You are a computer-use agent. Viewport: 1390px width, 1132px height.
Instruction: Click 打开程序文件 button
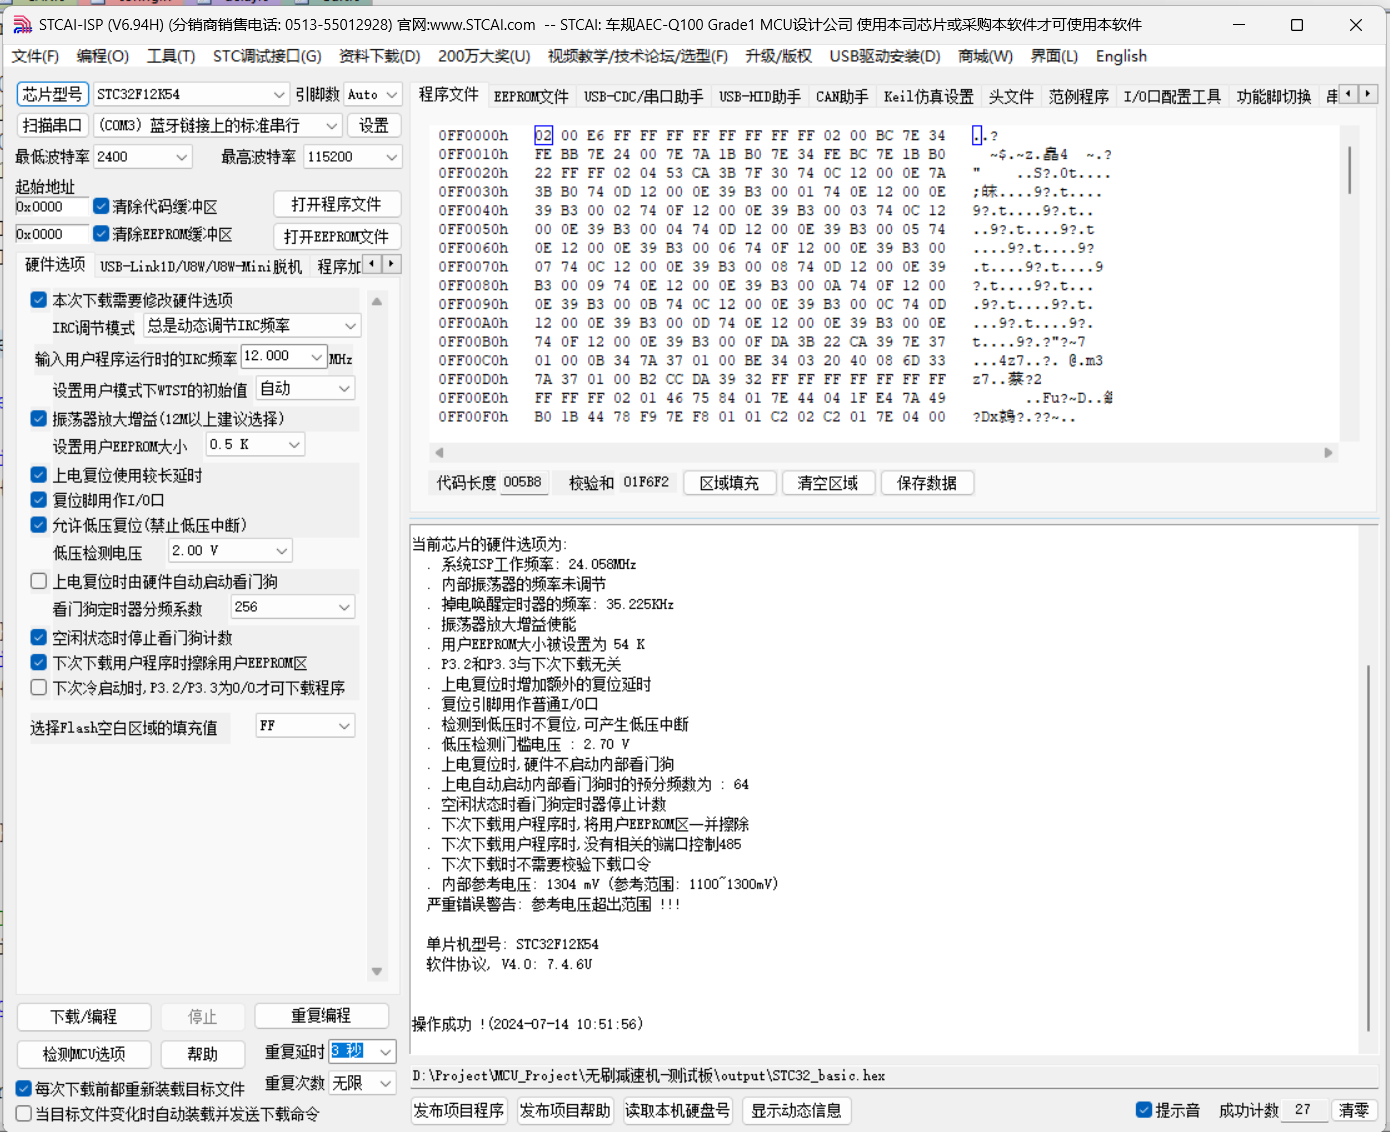(336, 204)
